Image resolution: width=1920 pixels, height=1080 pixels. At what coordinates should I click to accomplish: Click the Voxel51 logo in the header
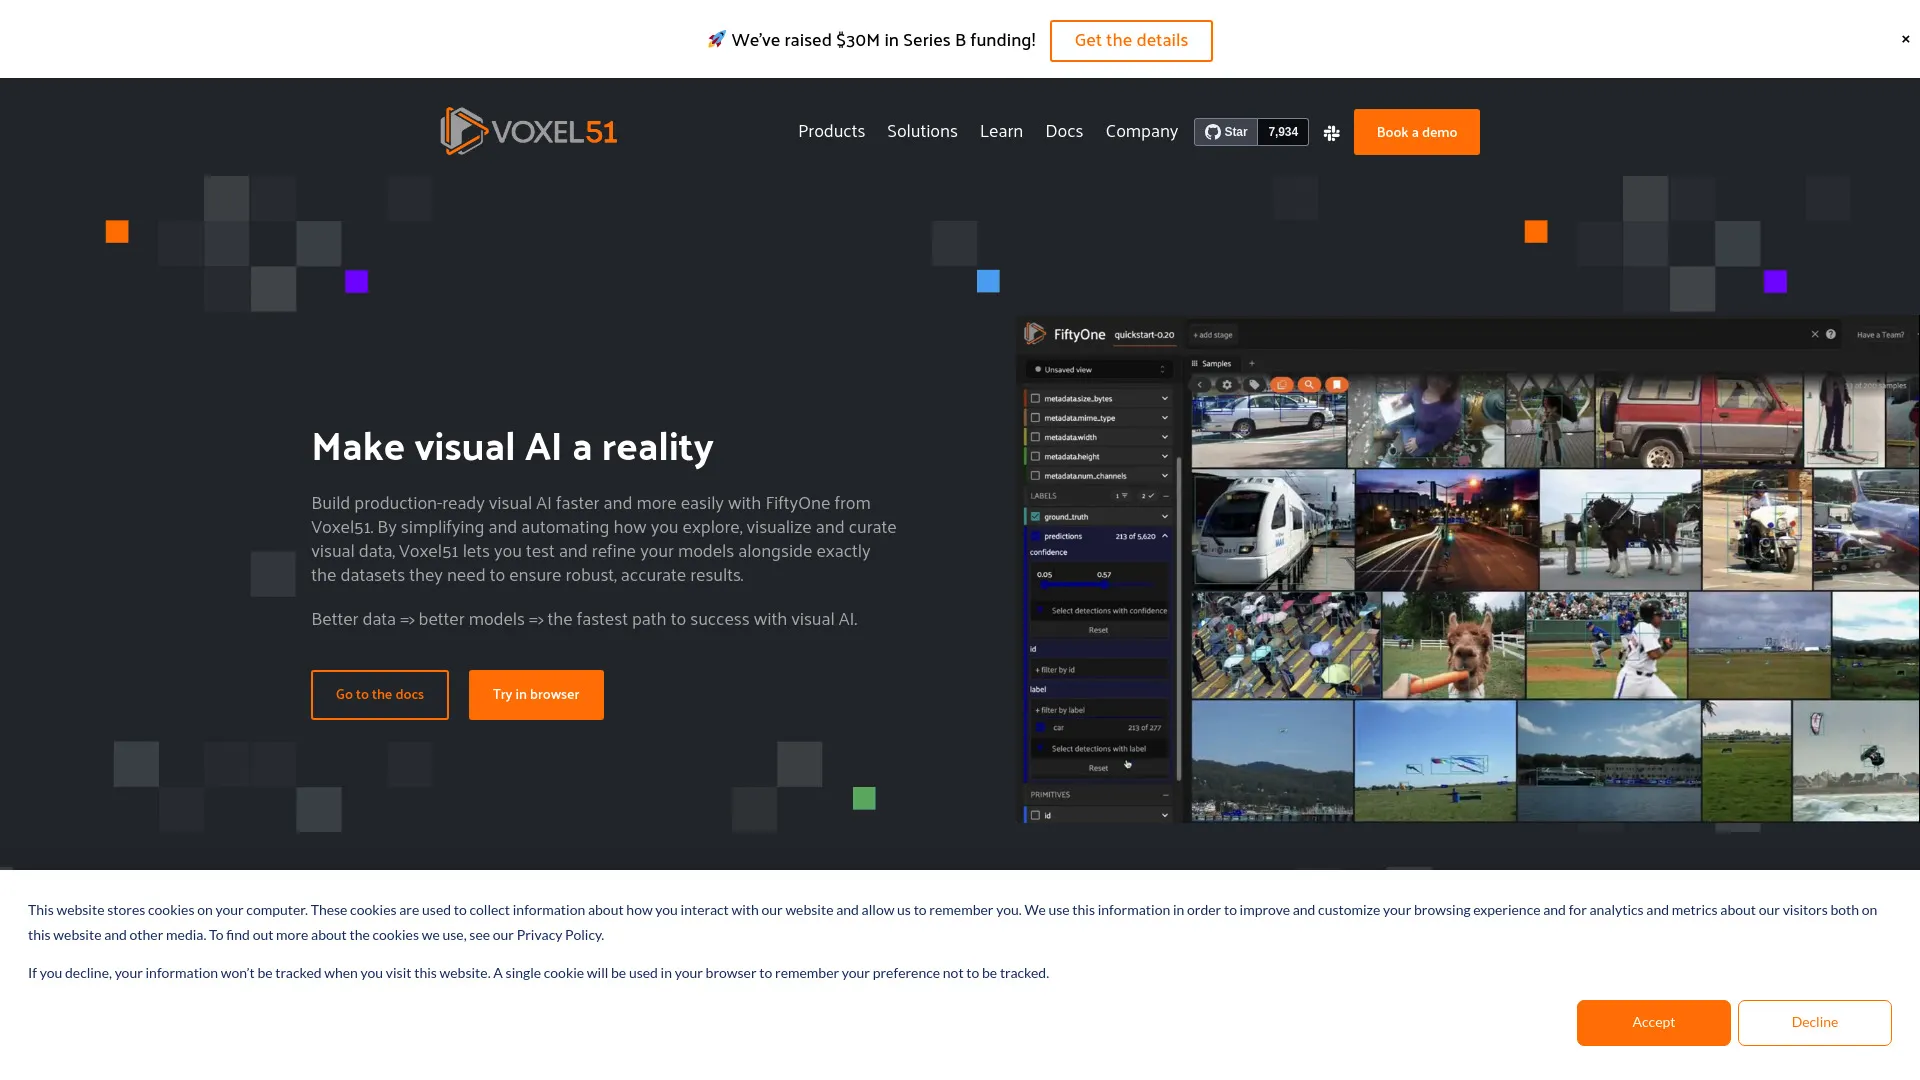click(x=528, y=131)
